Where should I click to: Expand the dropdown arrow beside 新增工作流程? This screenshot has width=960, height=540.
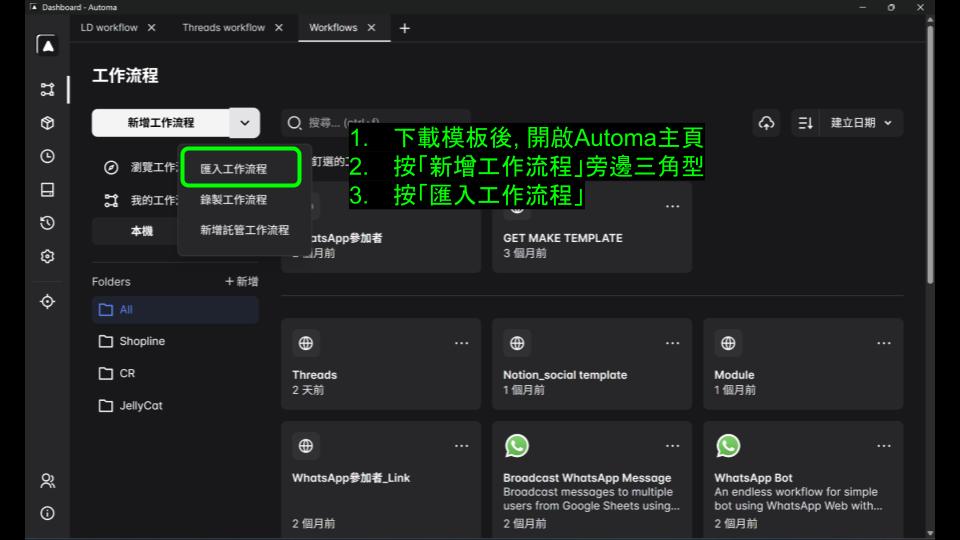[x=244, y=123]
